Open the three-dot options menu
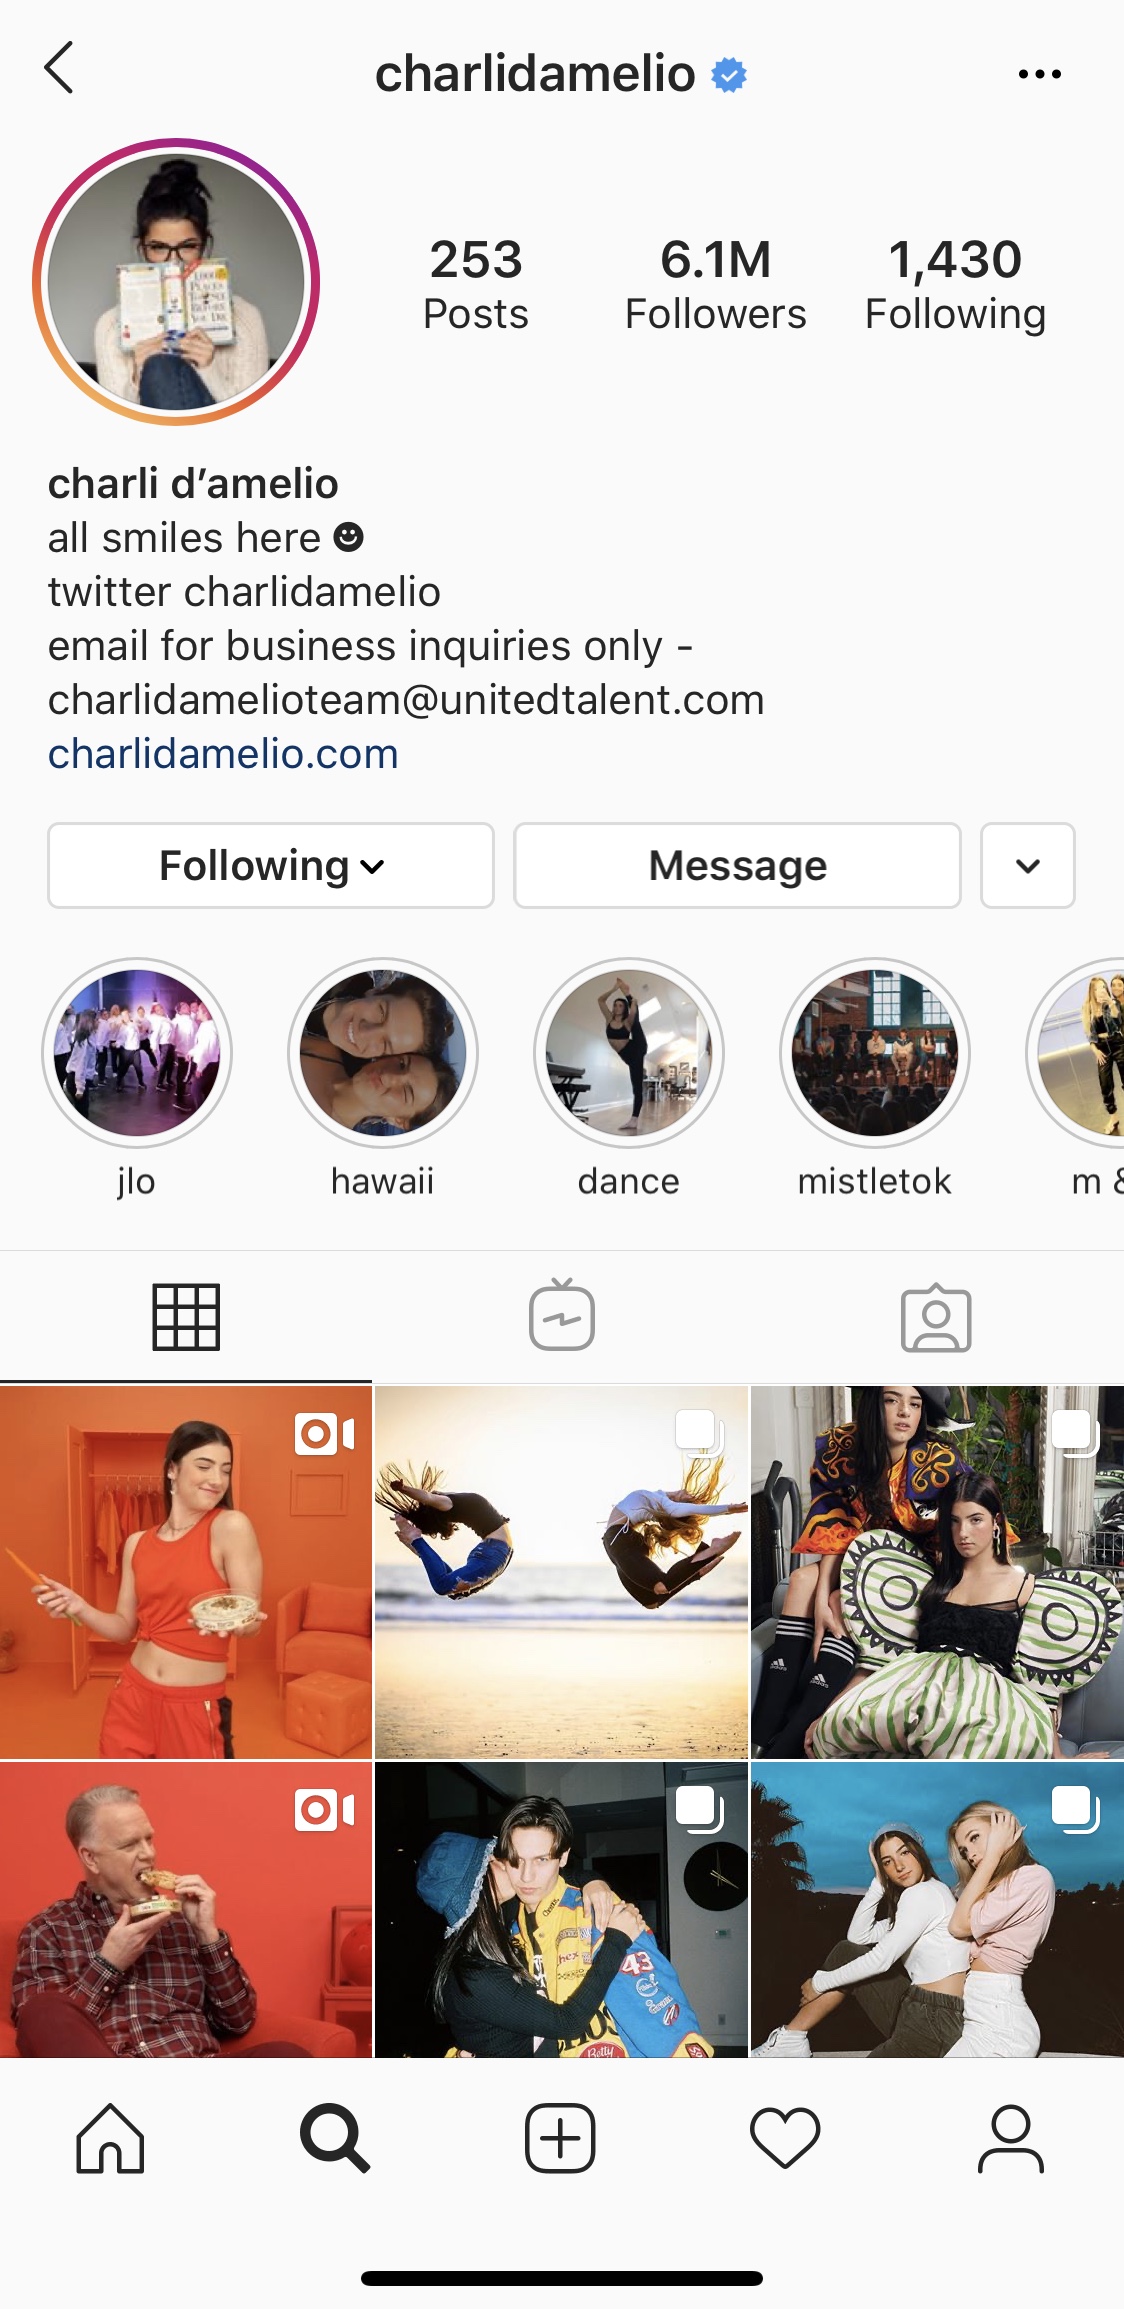The width and height of the screenshot is (1124, 2309). point(1039,74)
